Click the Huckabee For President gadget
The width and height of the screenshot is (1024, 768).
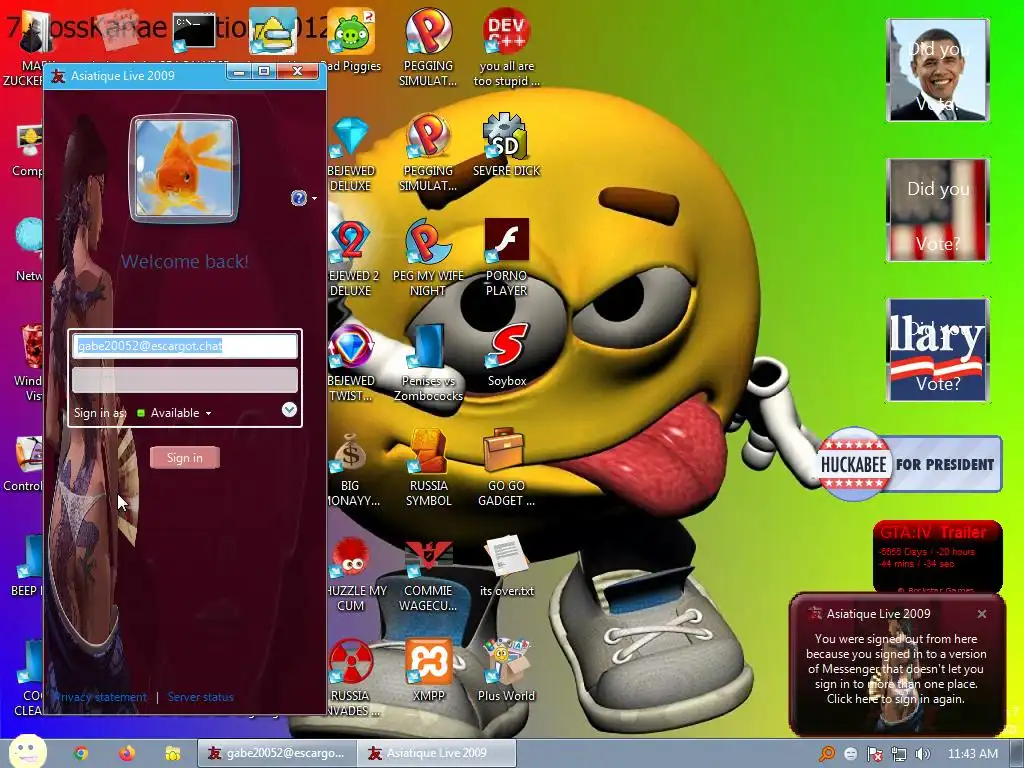click(910, 464)
